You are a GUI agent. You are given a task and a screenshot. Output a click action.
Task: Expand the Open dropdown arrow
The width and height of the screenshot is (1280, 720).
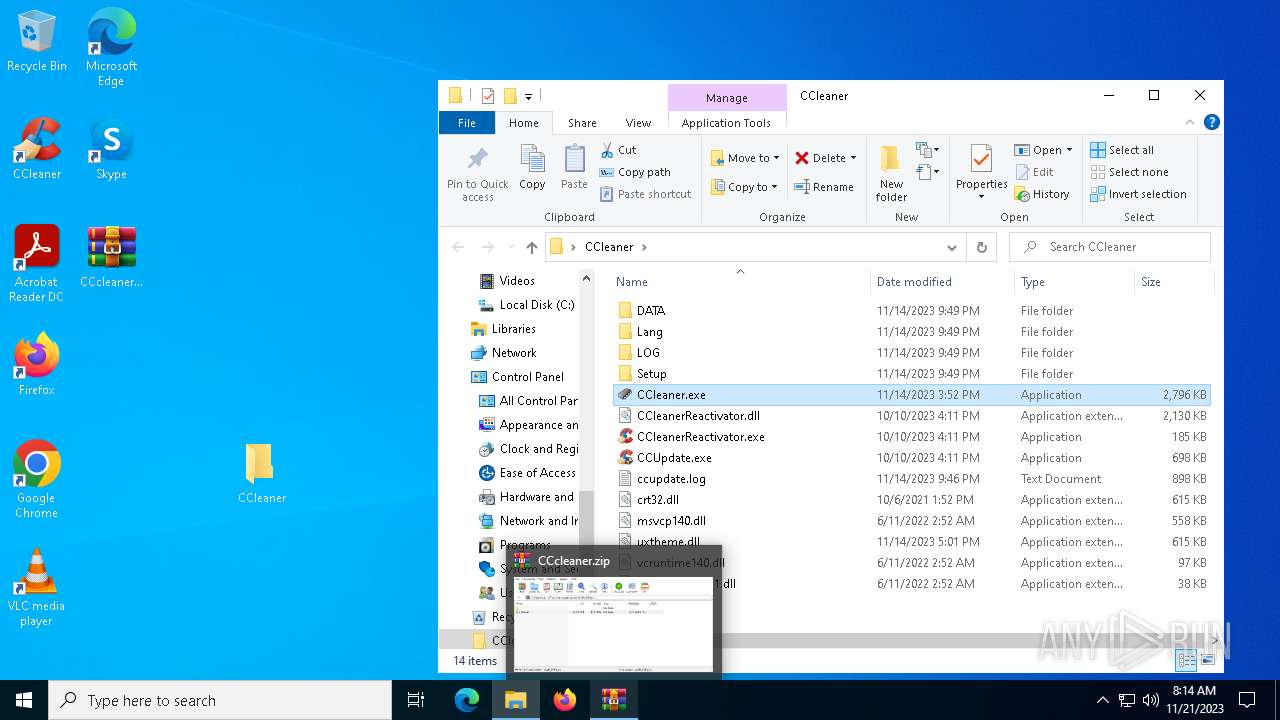tap(1069, 150)
